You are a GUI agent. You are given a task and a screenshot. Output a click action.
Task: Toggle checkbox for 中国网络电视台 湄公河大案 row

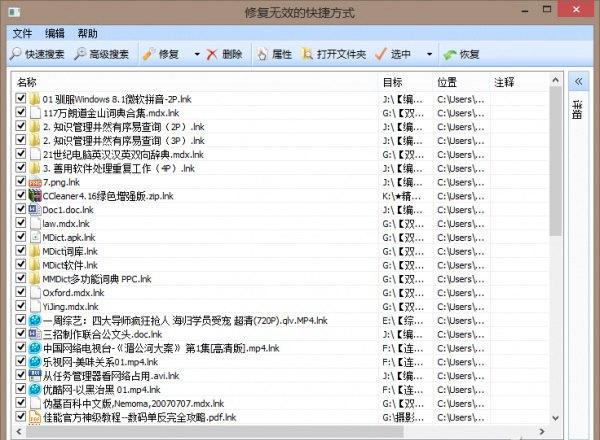[21, 347]
